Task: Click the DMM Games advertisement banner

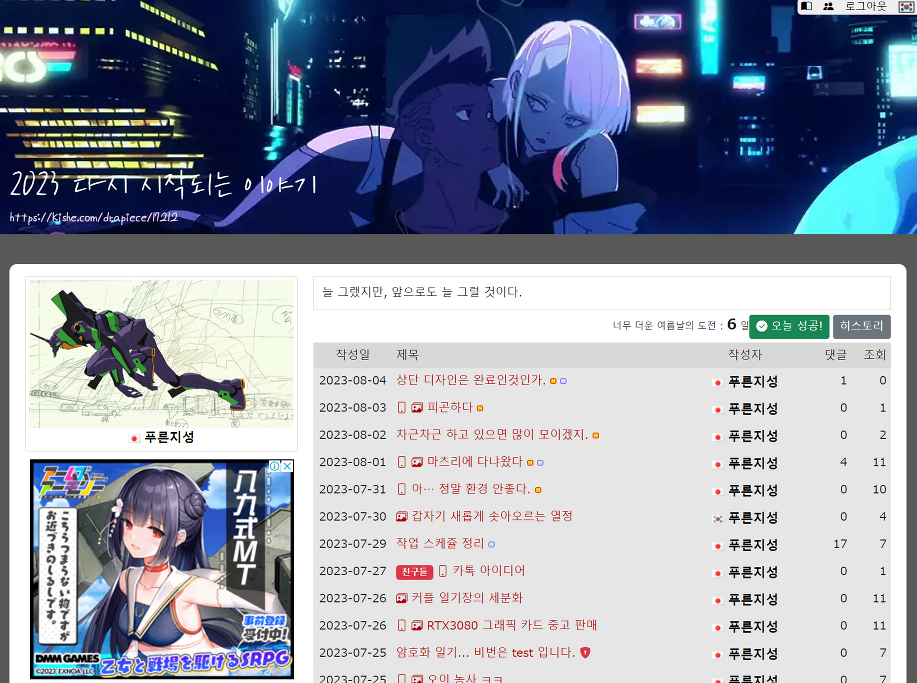Action: (x=161, y=568)
